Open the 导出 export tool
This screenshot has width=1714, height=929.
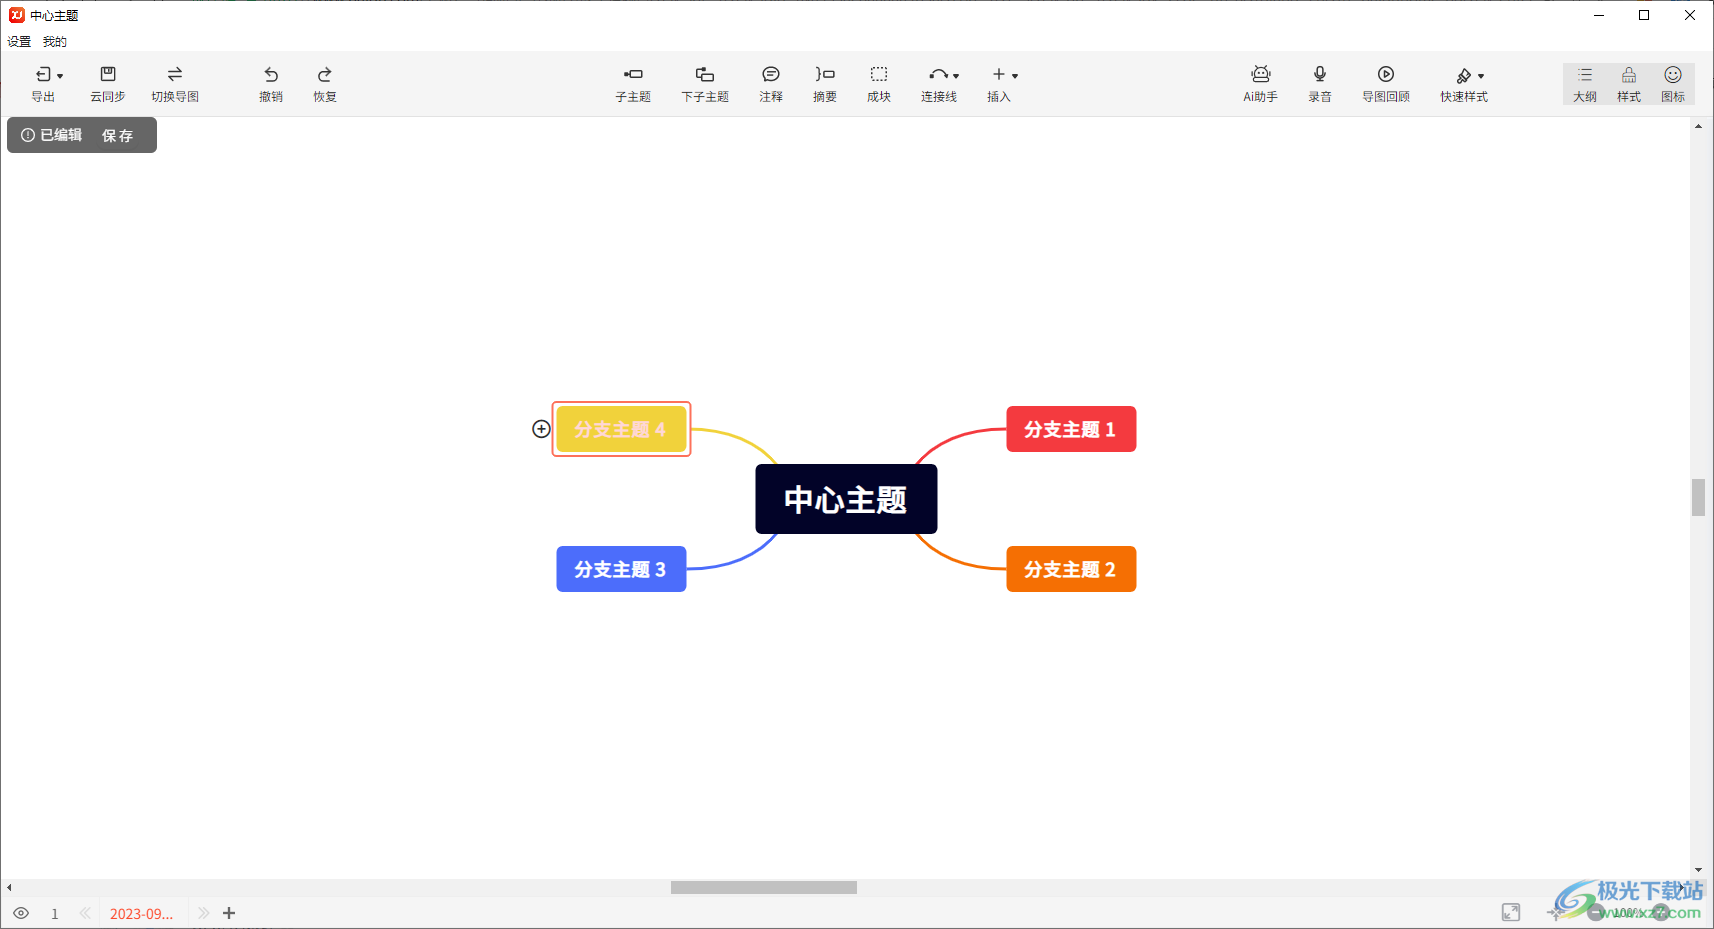pyautogui.click(x=43, y=84)
